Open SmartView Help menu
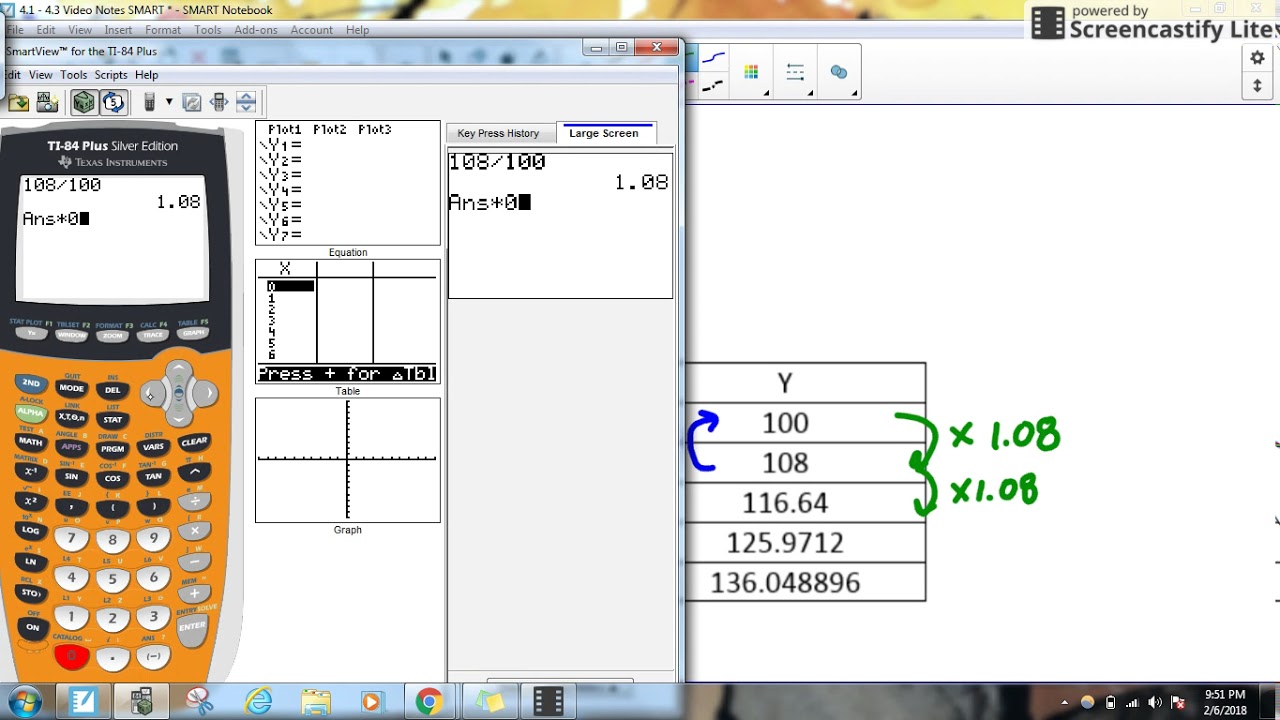This screenshot has width=1280, height=720. click(146, 75)
